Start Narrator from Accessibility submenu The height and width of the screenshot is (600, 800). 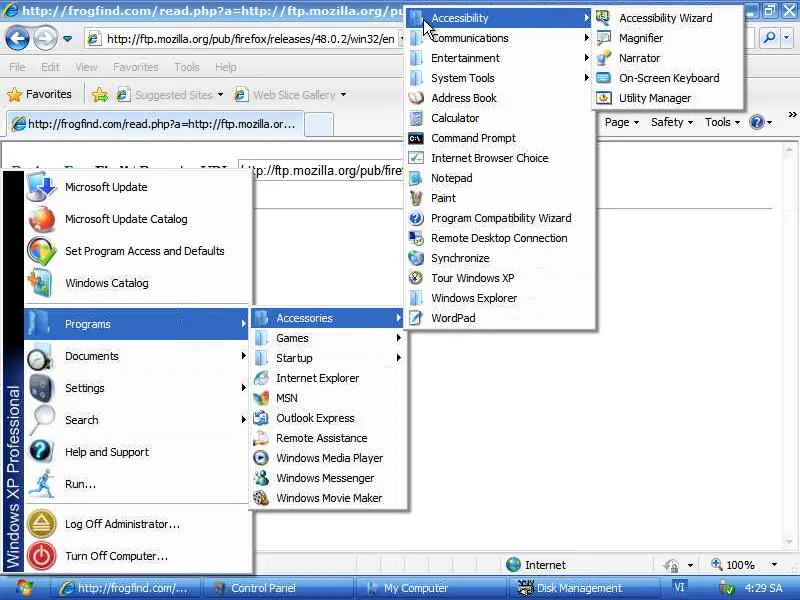(x=667, y=58)
